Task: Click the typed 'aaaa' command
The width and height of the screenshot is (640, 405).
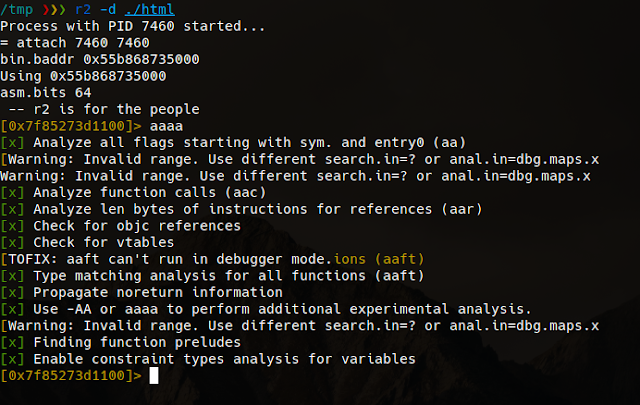Action: [x=166, y=126]
